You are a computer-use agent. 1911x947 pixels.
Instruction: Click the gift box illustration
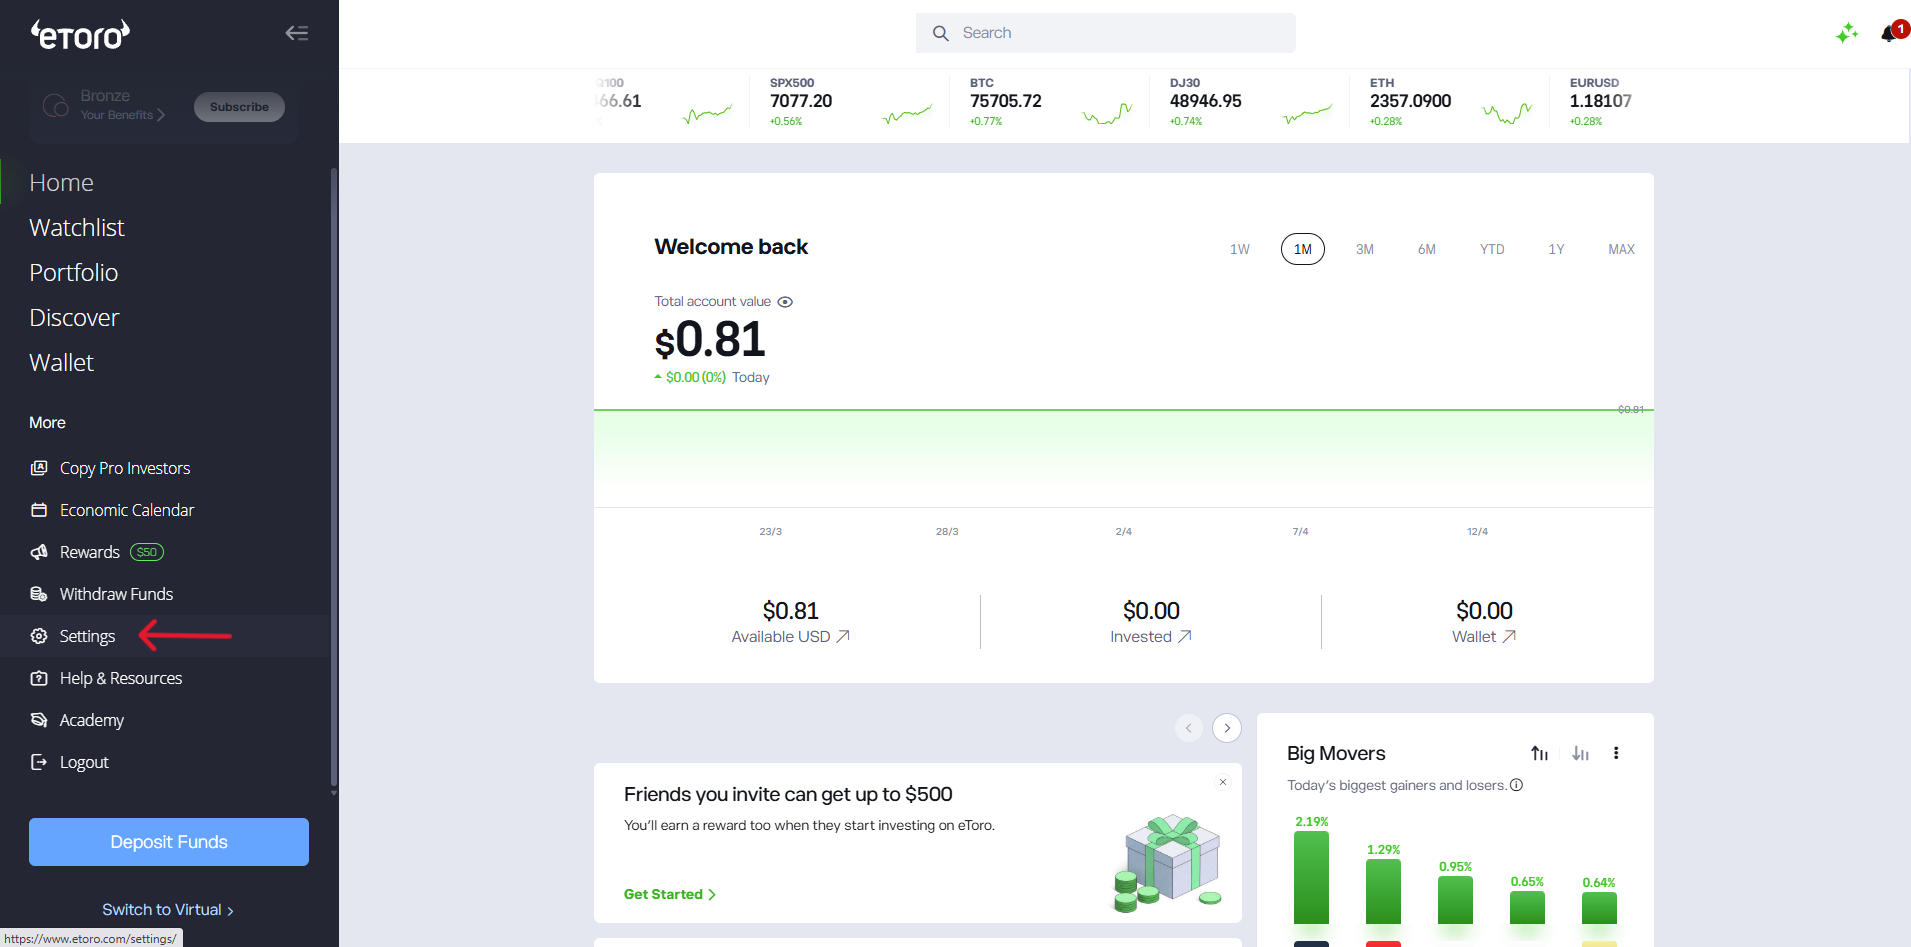point(1167,863)
